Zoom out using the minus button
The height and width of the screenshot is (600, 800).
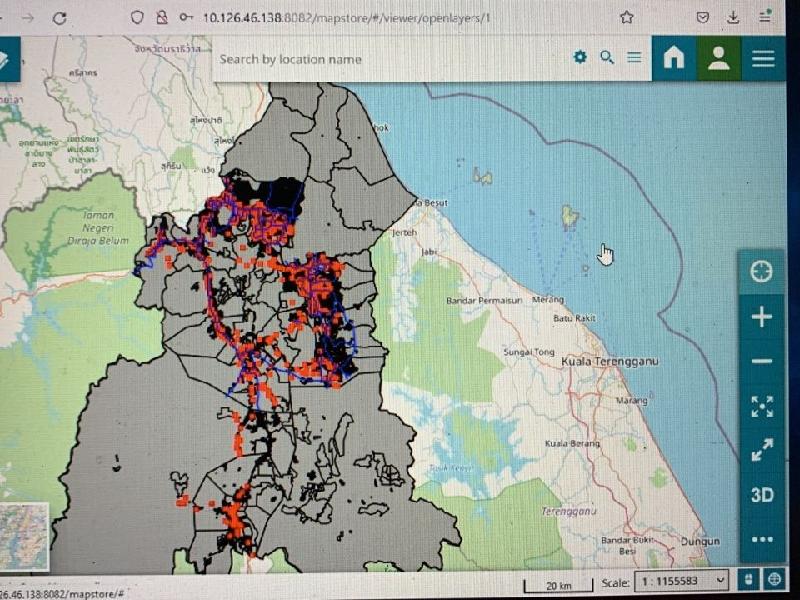(760, 360)
